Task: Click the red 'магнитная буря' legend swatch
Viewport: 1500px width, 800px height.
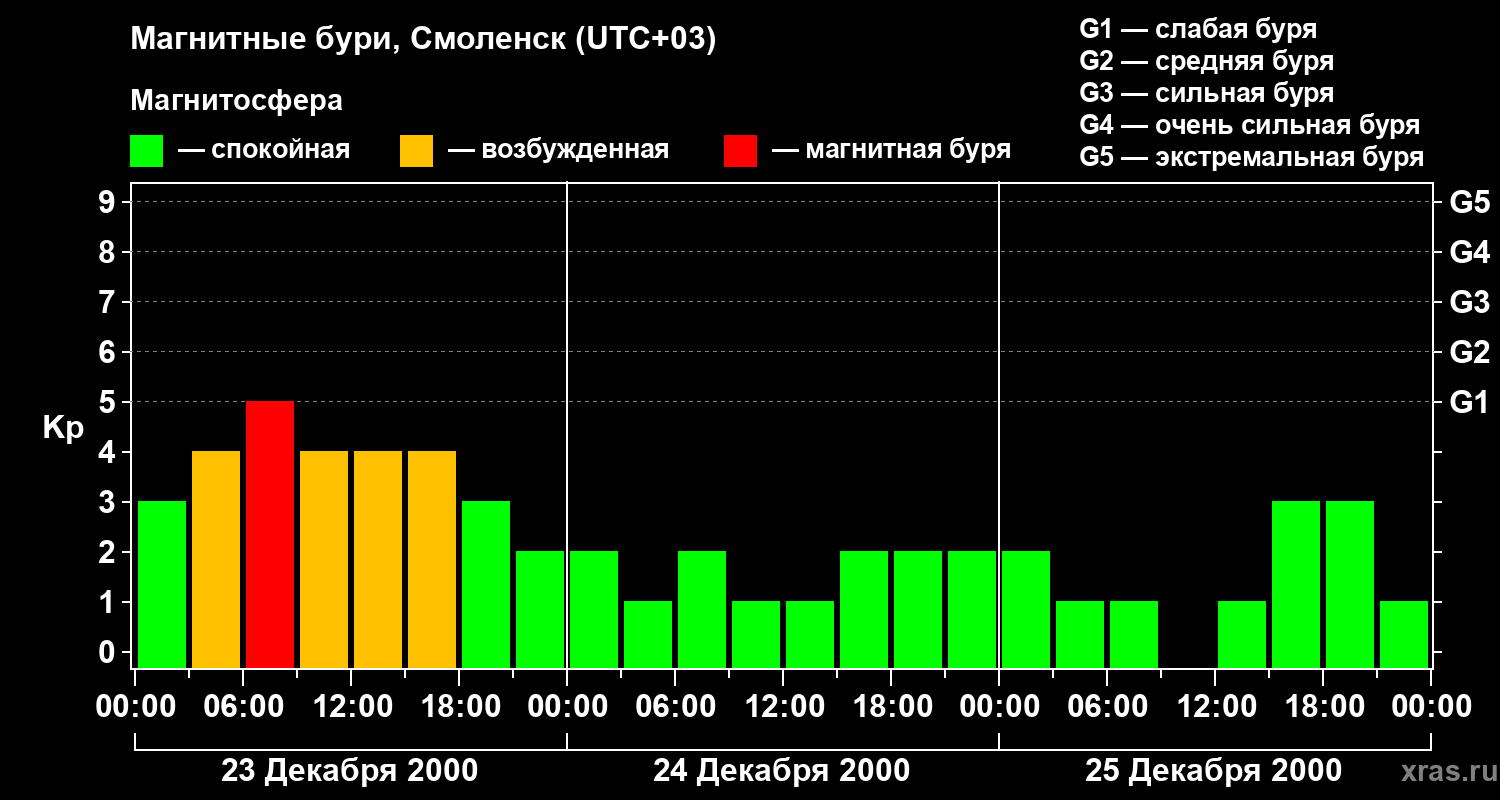Action: [740, 151]
